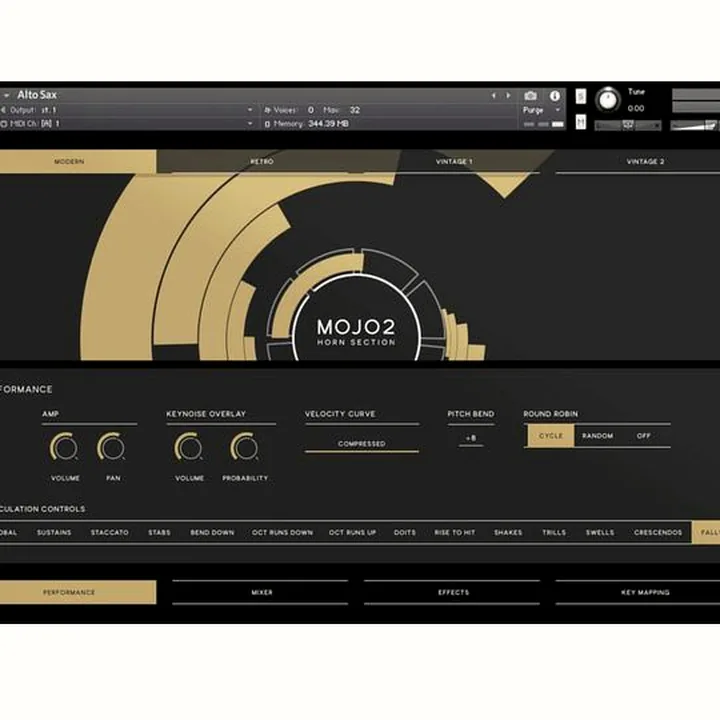720x720 pixels.
Task: Select the Retro preset tab
Action: [262, 162]
